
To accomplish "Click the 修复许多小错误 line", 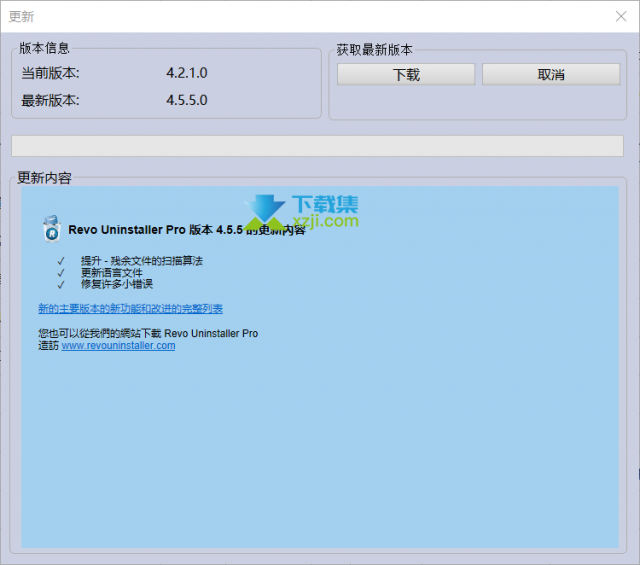I will pos(117,284).
